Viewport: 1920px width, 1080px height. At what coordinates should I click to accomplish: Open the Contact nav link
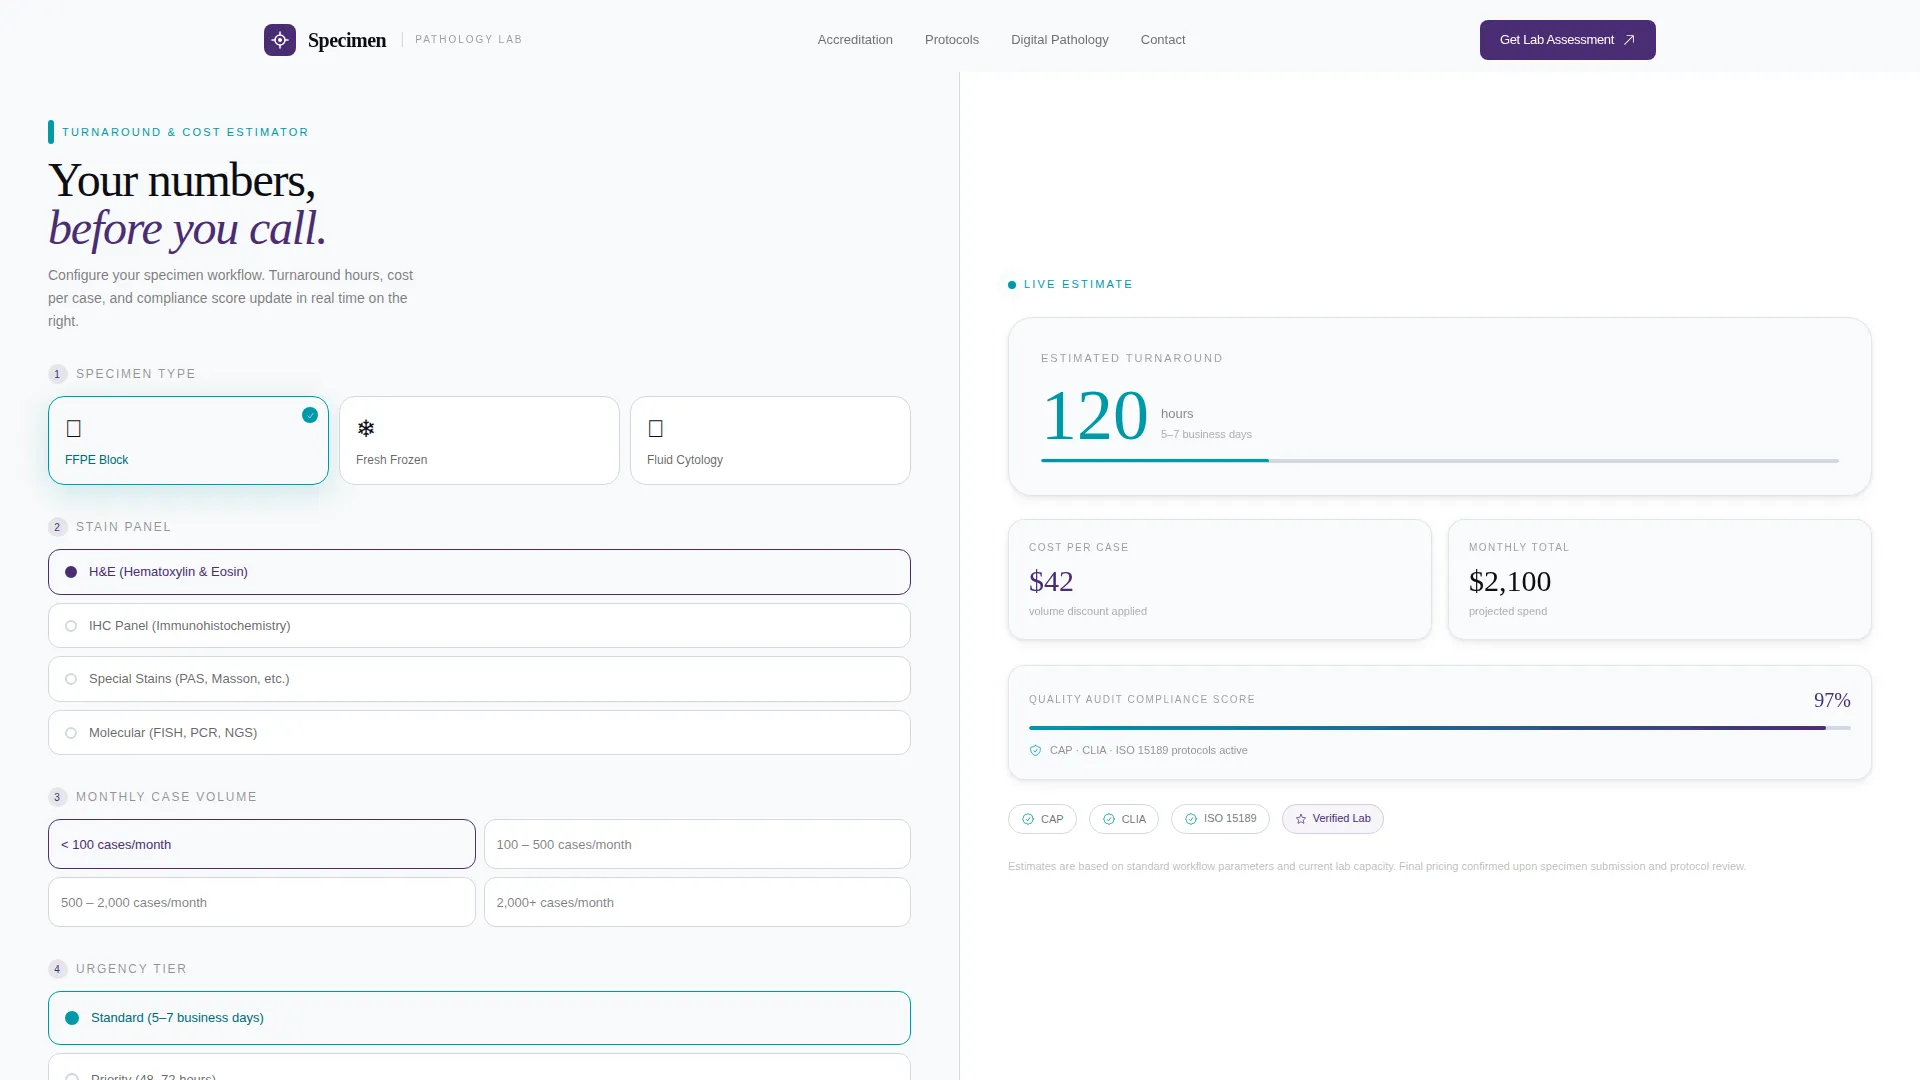pos(1163,40)
